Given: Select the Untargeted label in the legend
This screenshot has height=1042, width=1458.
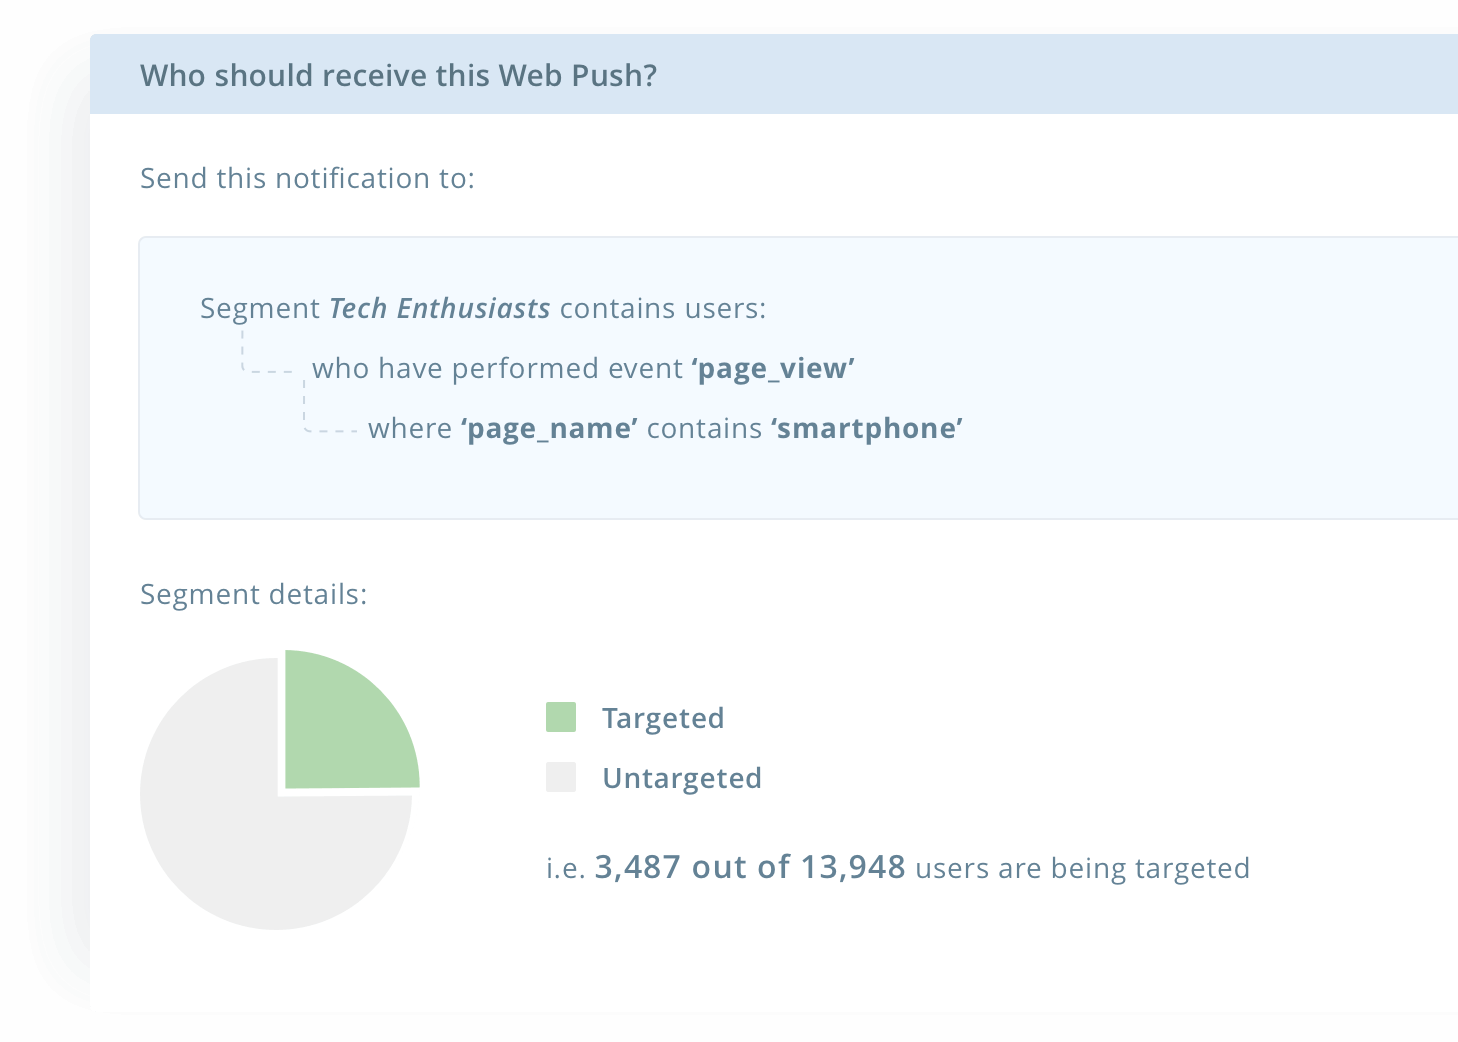Looking at the screenshot, I should click(x=682, y=777).
